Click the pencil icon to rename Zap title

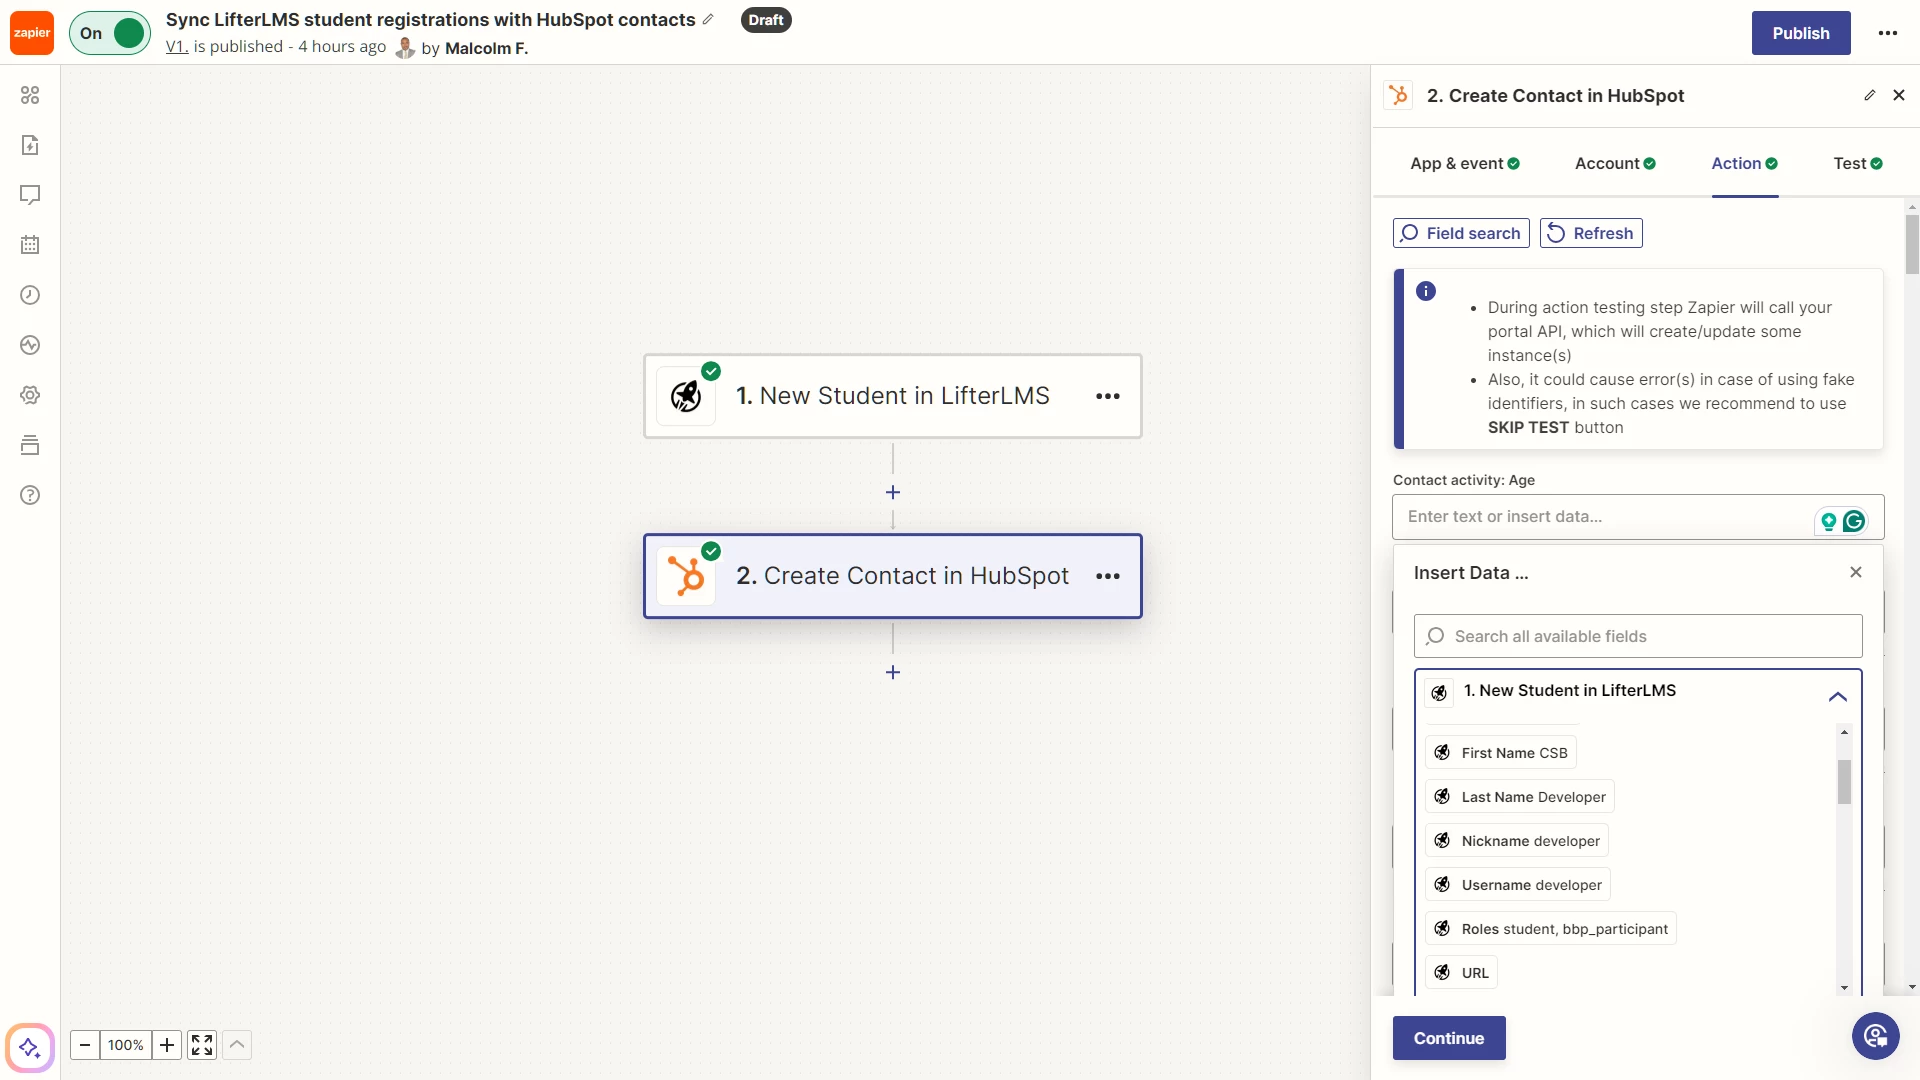(708, 20)
